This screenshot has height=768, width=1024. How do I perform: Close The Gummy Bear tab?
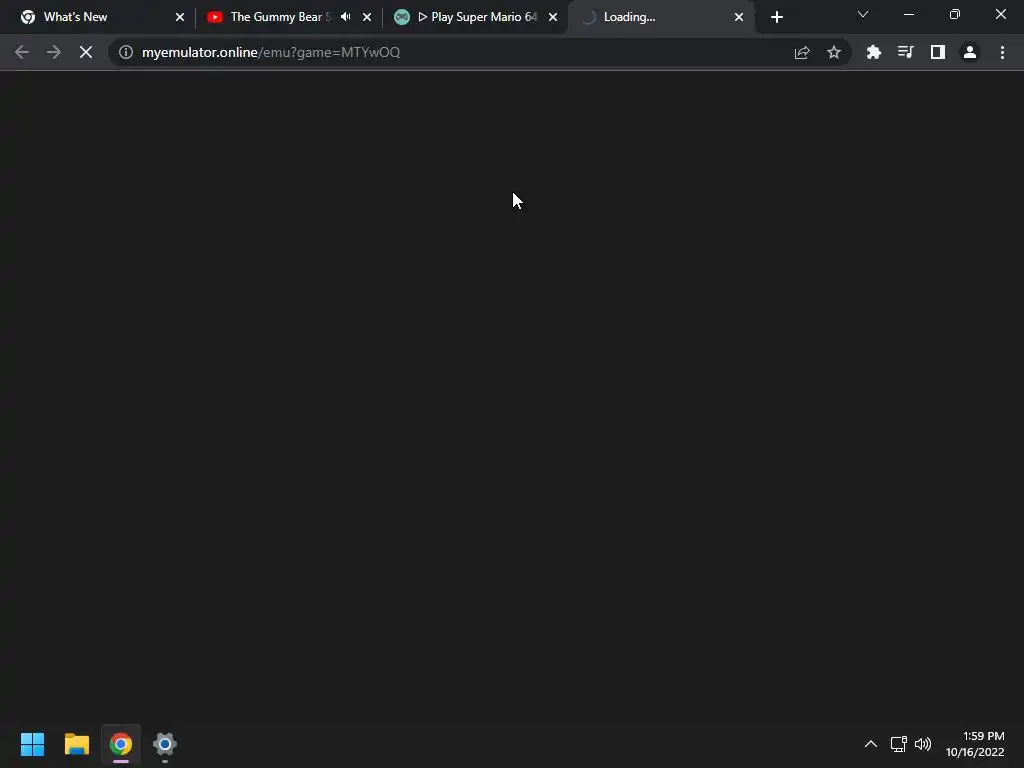pos(367,17)
